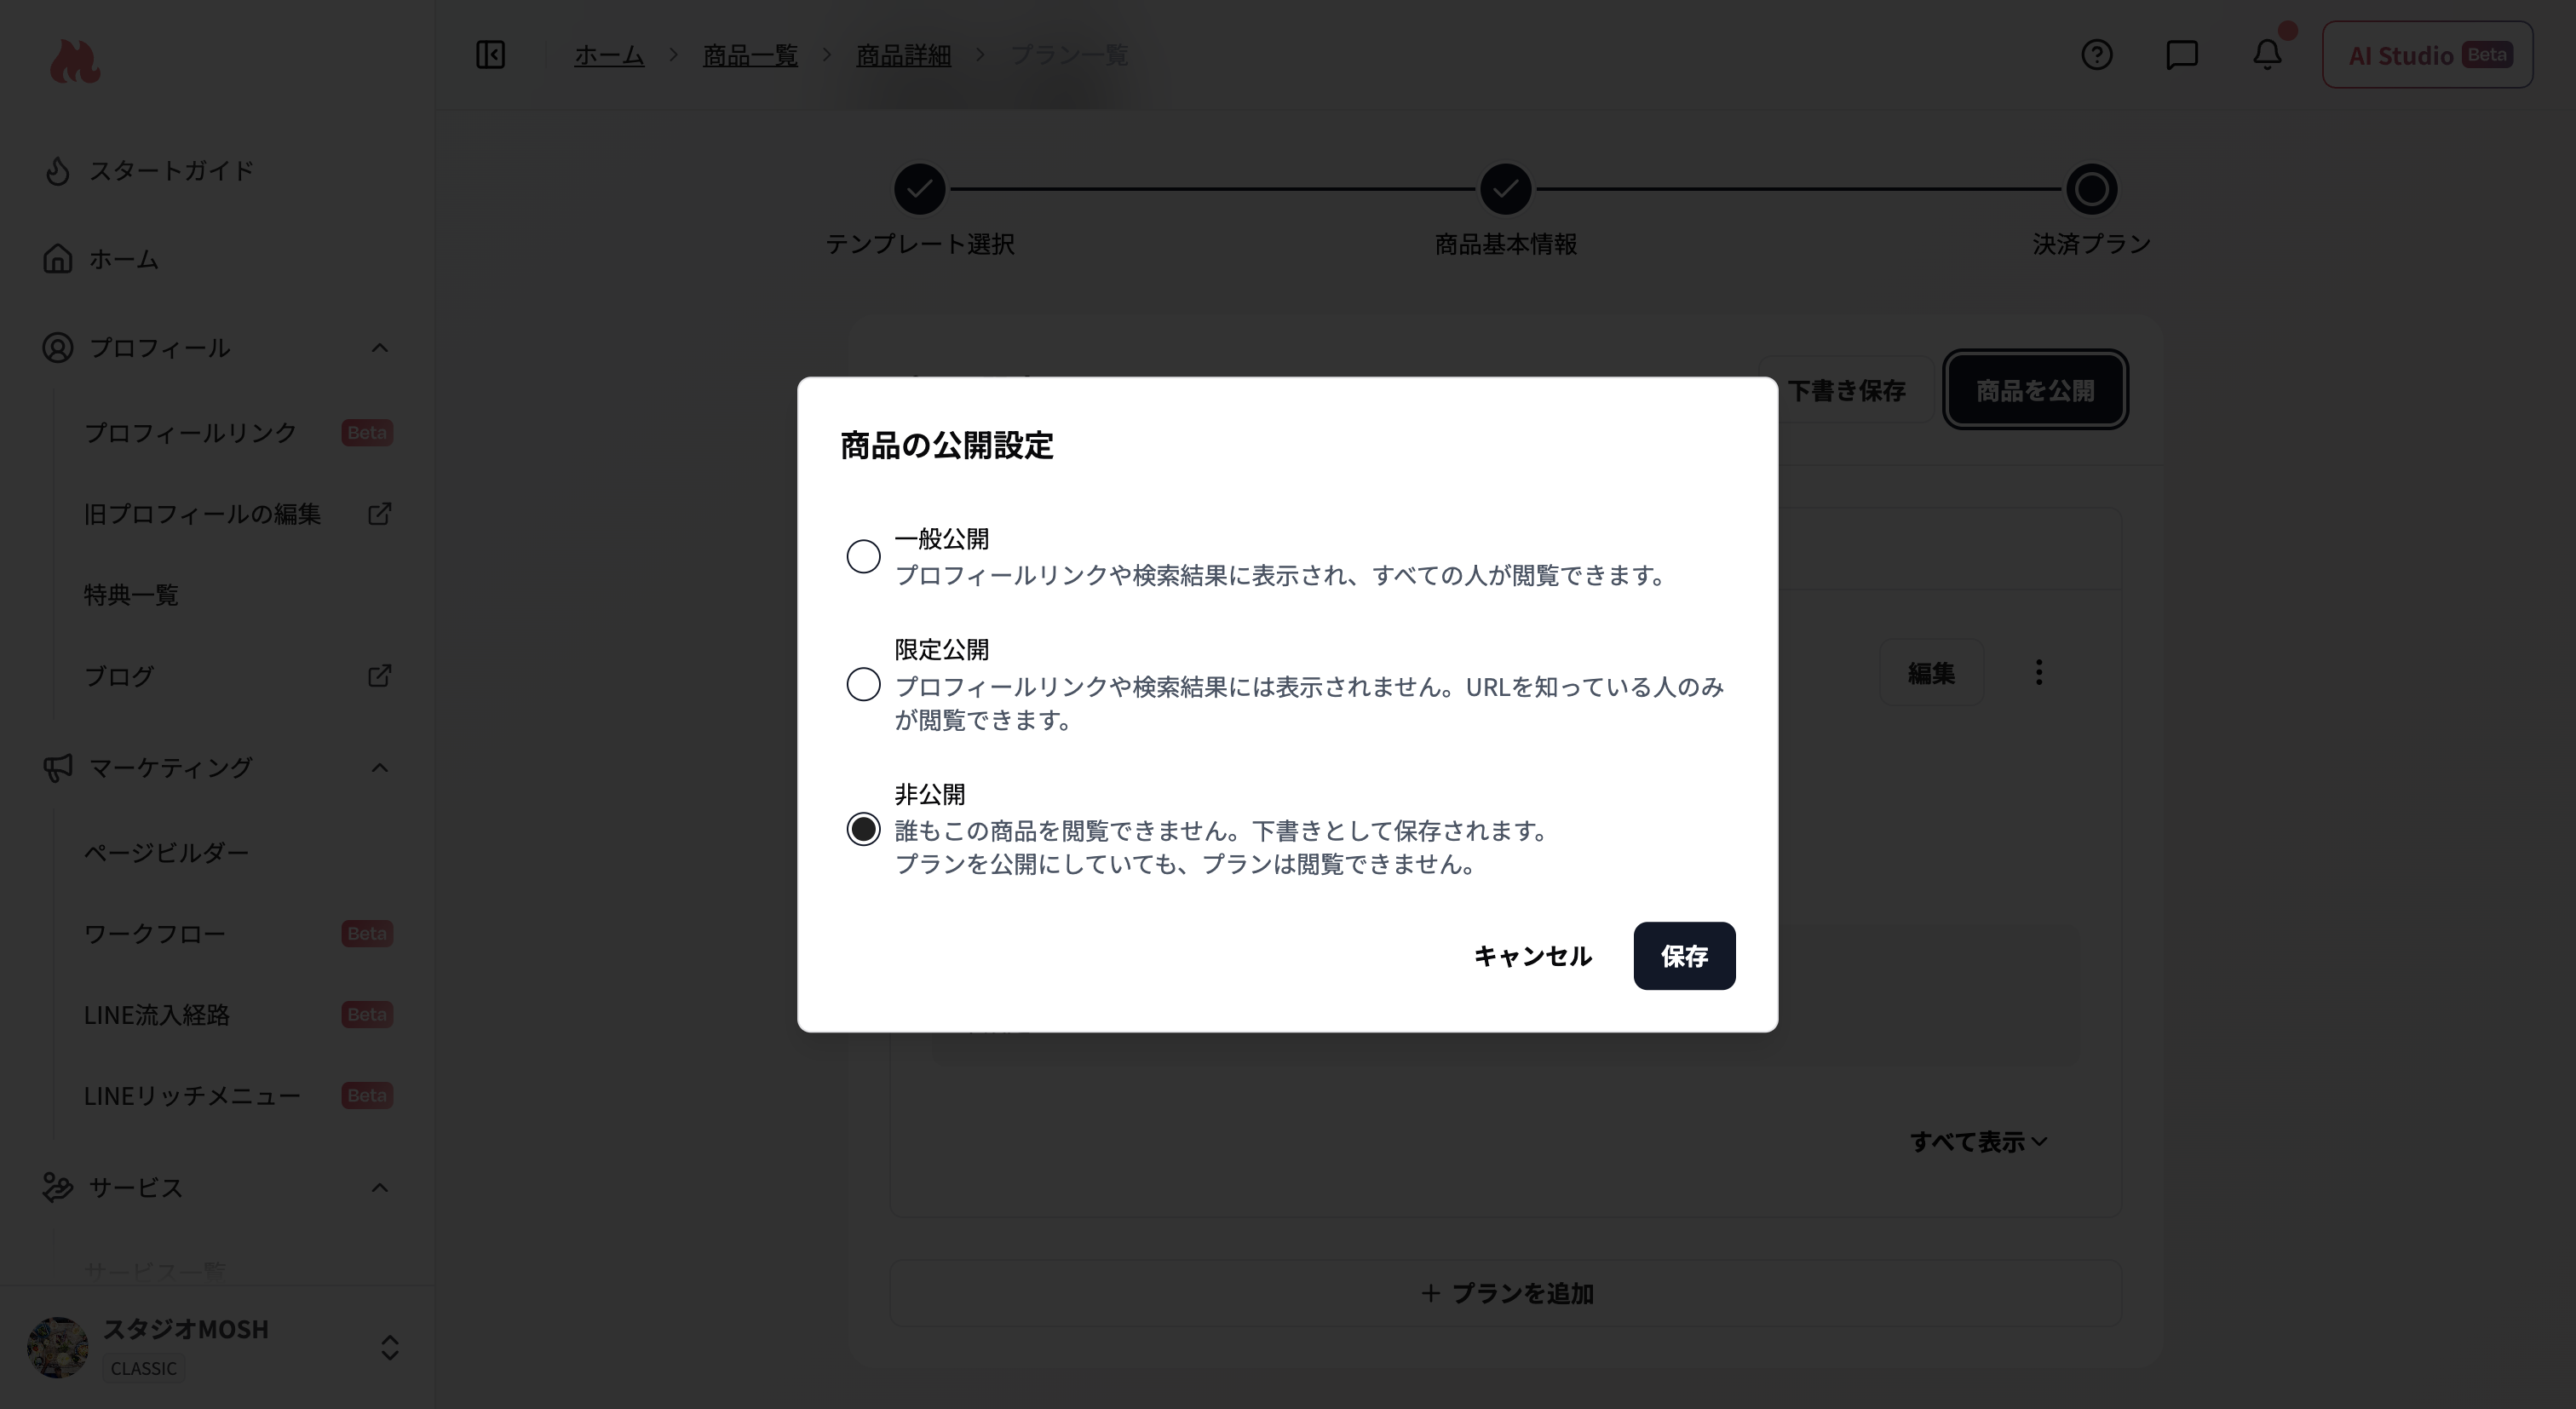Go to 商品一覧 breadcrumb link
This screenshot has width=2576, height=1409.
pos(750,55)
